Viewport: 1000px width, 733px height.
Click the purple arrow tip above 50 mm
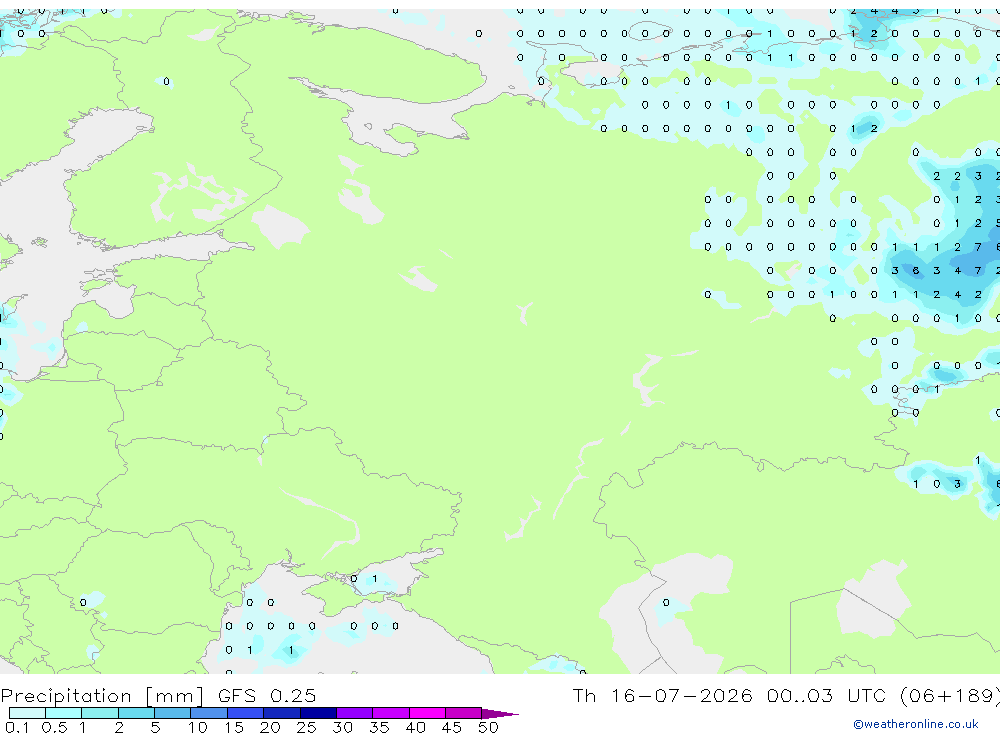[x=500, y=713]
